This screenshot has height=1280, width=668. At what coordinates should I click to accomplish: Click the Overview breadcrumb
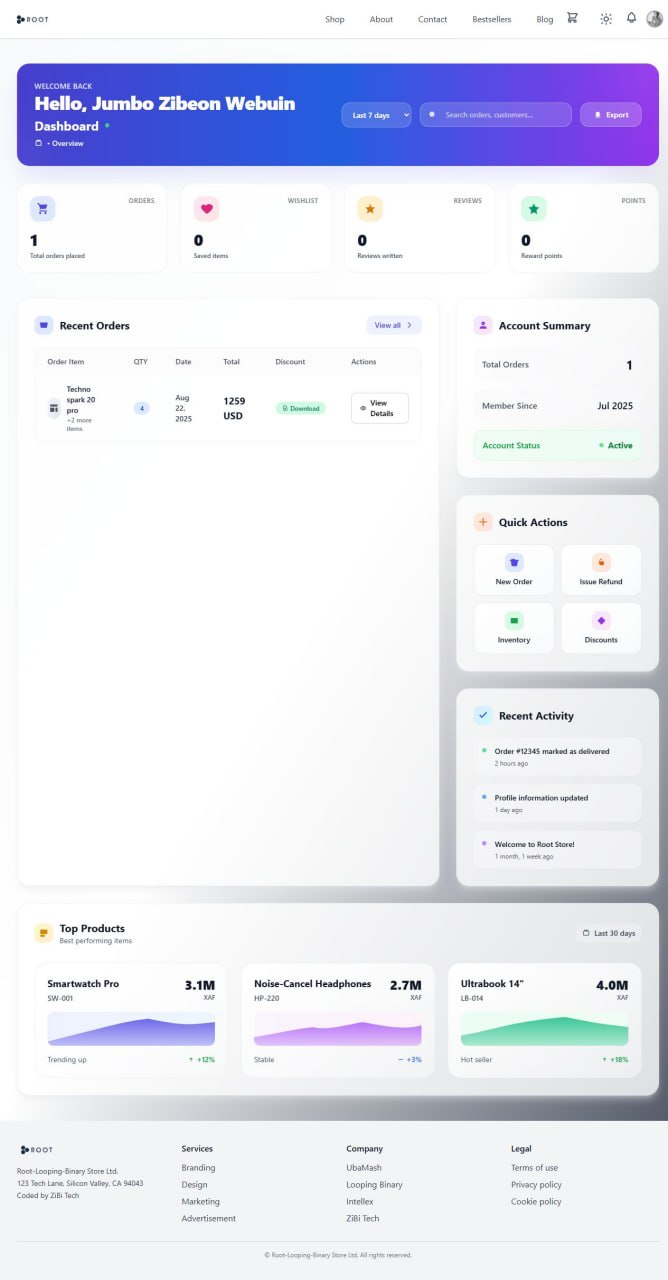pos(67,143)
